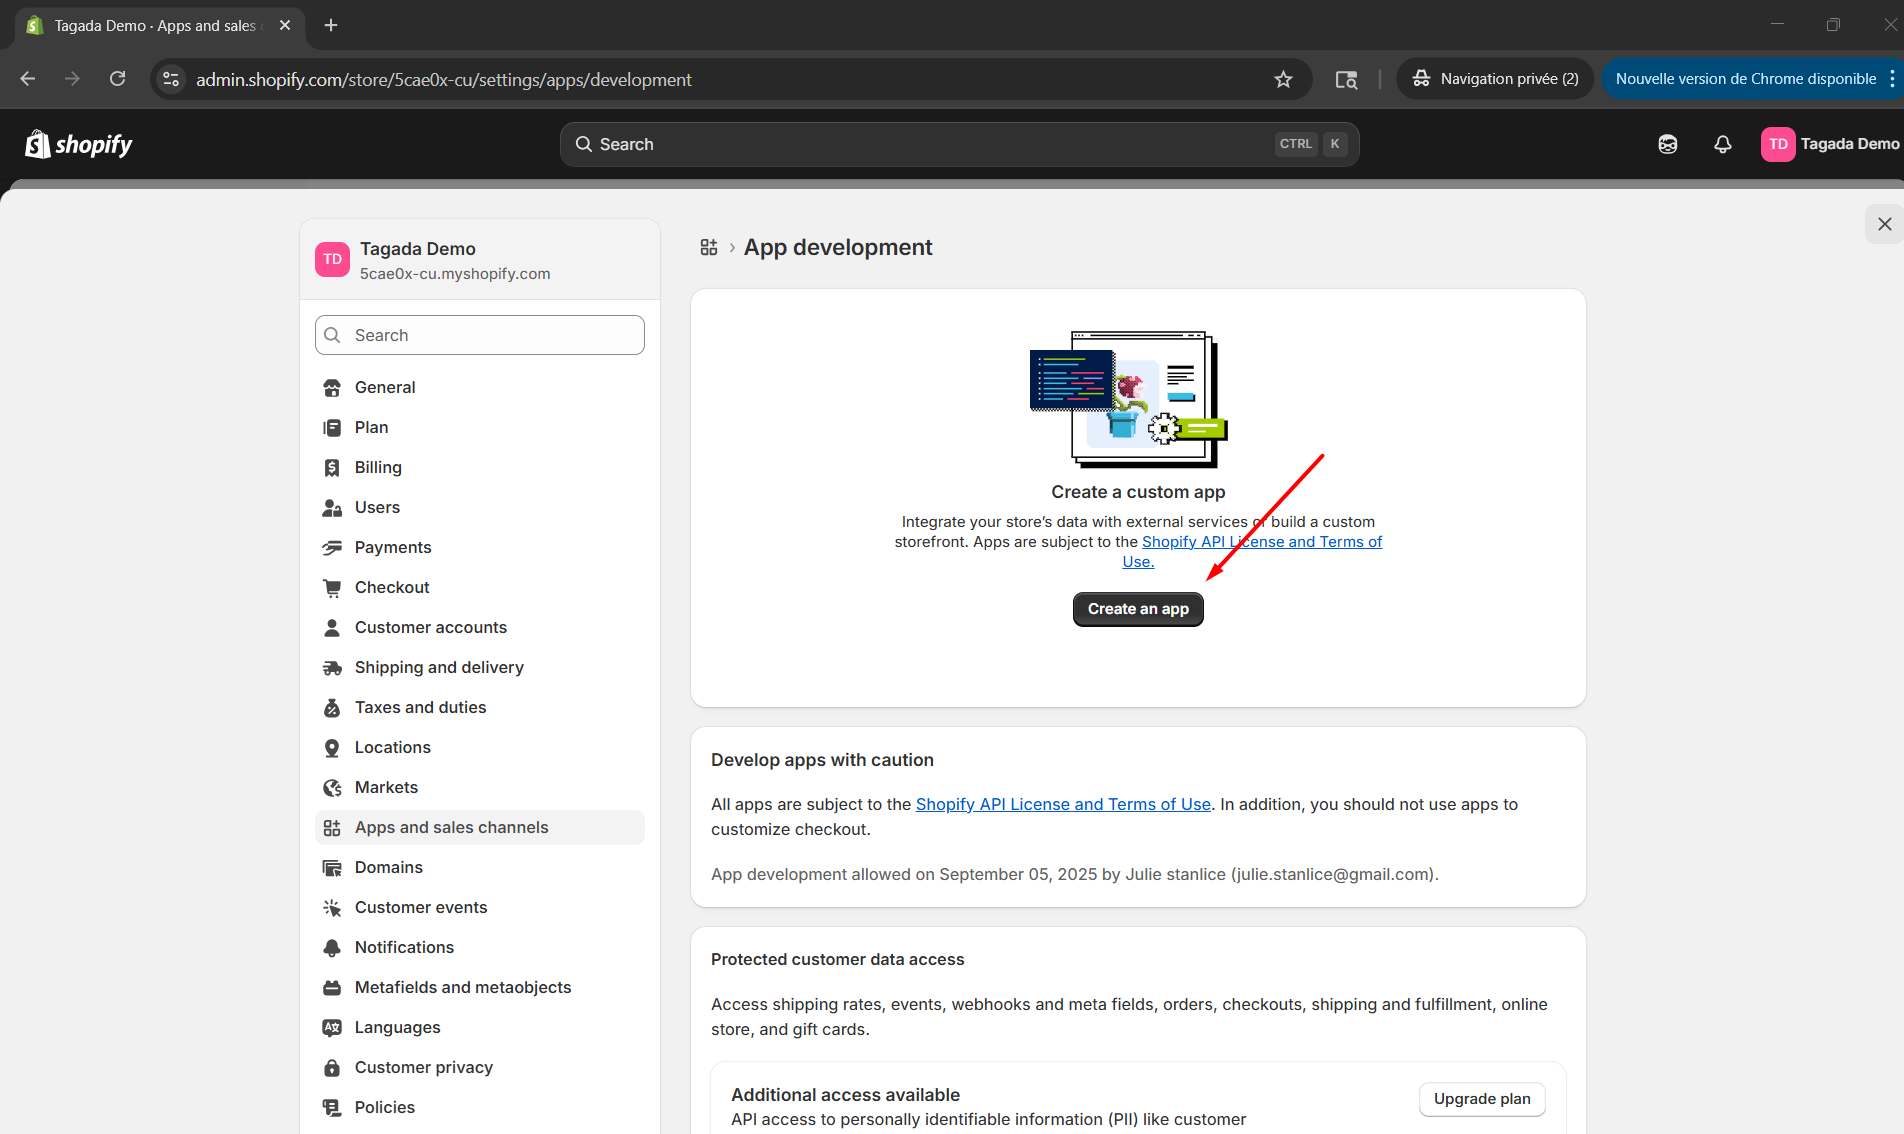This screenshot has width=1904, height=1134.
Task: Click the apps breadcrumb icon
Action: click(708, 247)
